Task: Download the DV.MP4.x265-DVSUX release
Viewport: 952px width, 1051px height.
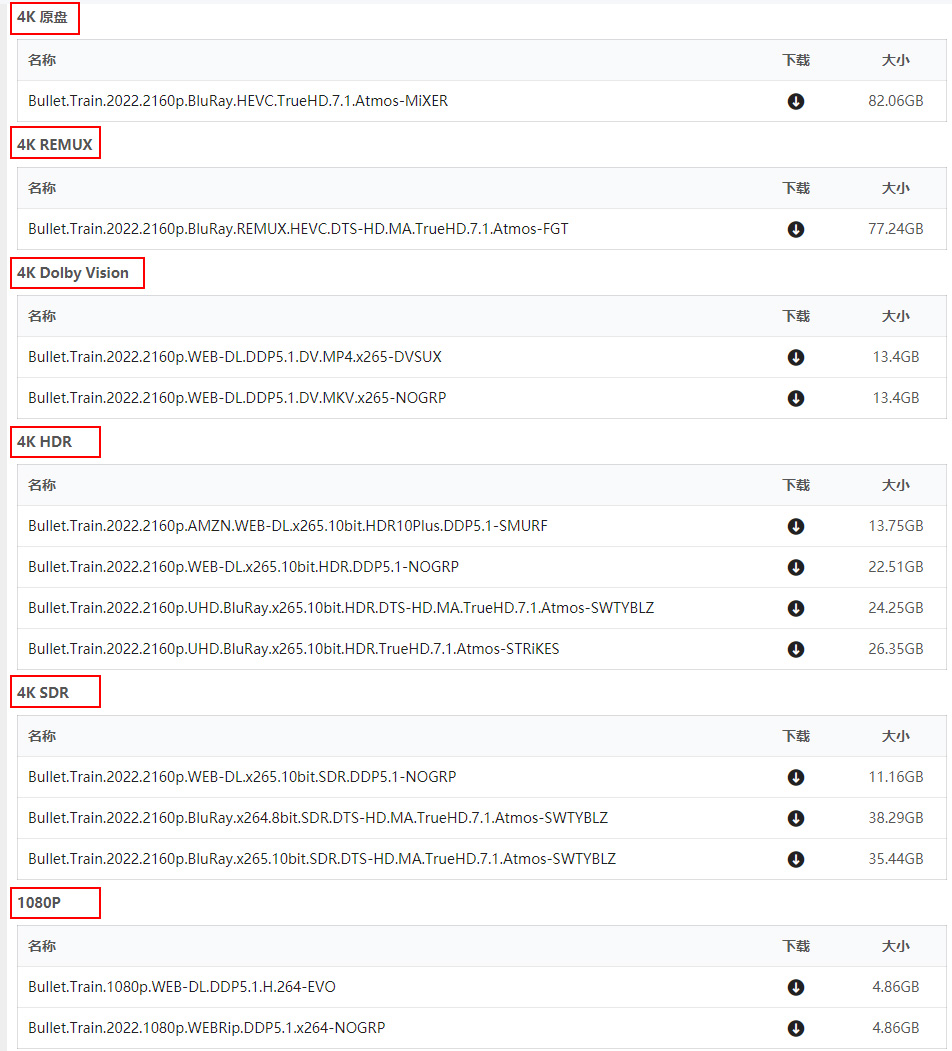Action: tap(796, 357)
